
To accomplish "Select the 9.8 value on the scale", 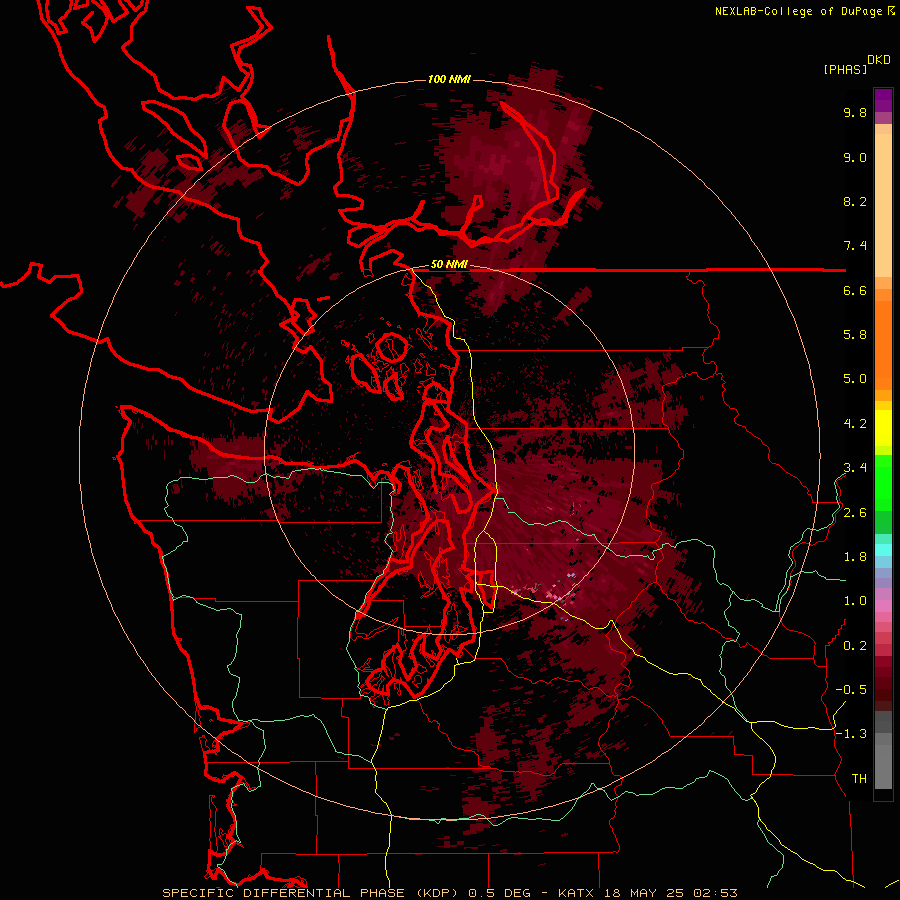I will [x=855, y=112].
